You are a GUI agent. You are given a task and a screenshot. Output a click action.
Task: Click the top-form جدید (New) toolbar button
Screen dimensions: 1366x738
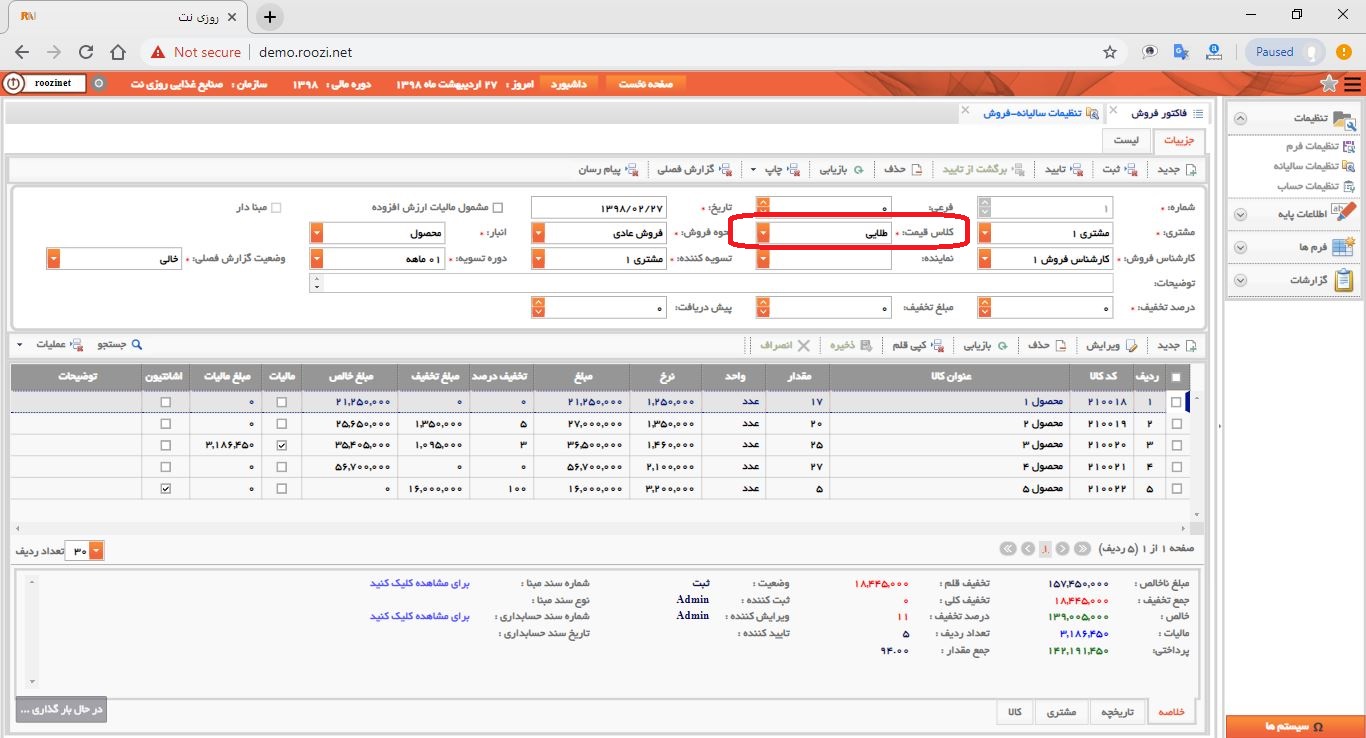click(x=1176, y=169)
